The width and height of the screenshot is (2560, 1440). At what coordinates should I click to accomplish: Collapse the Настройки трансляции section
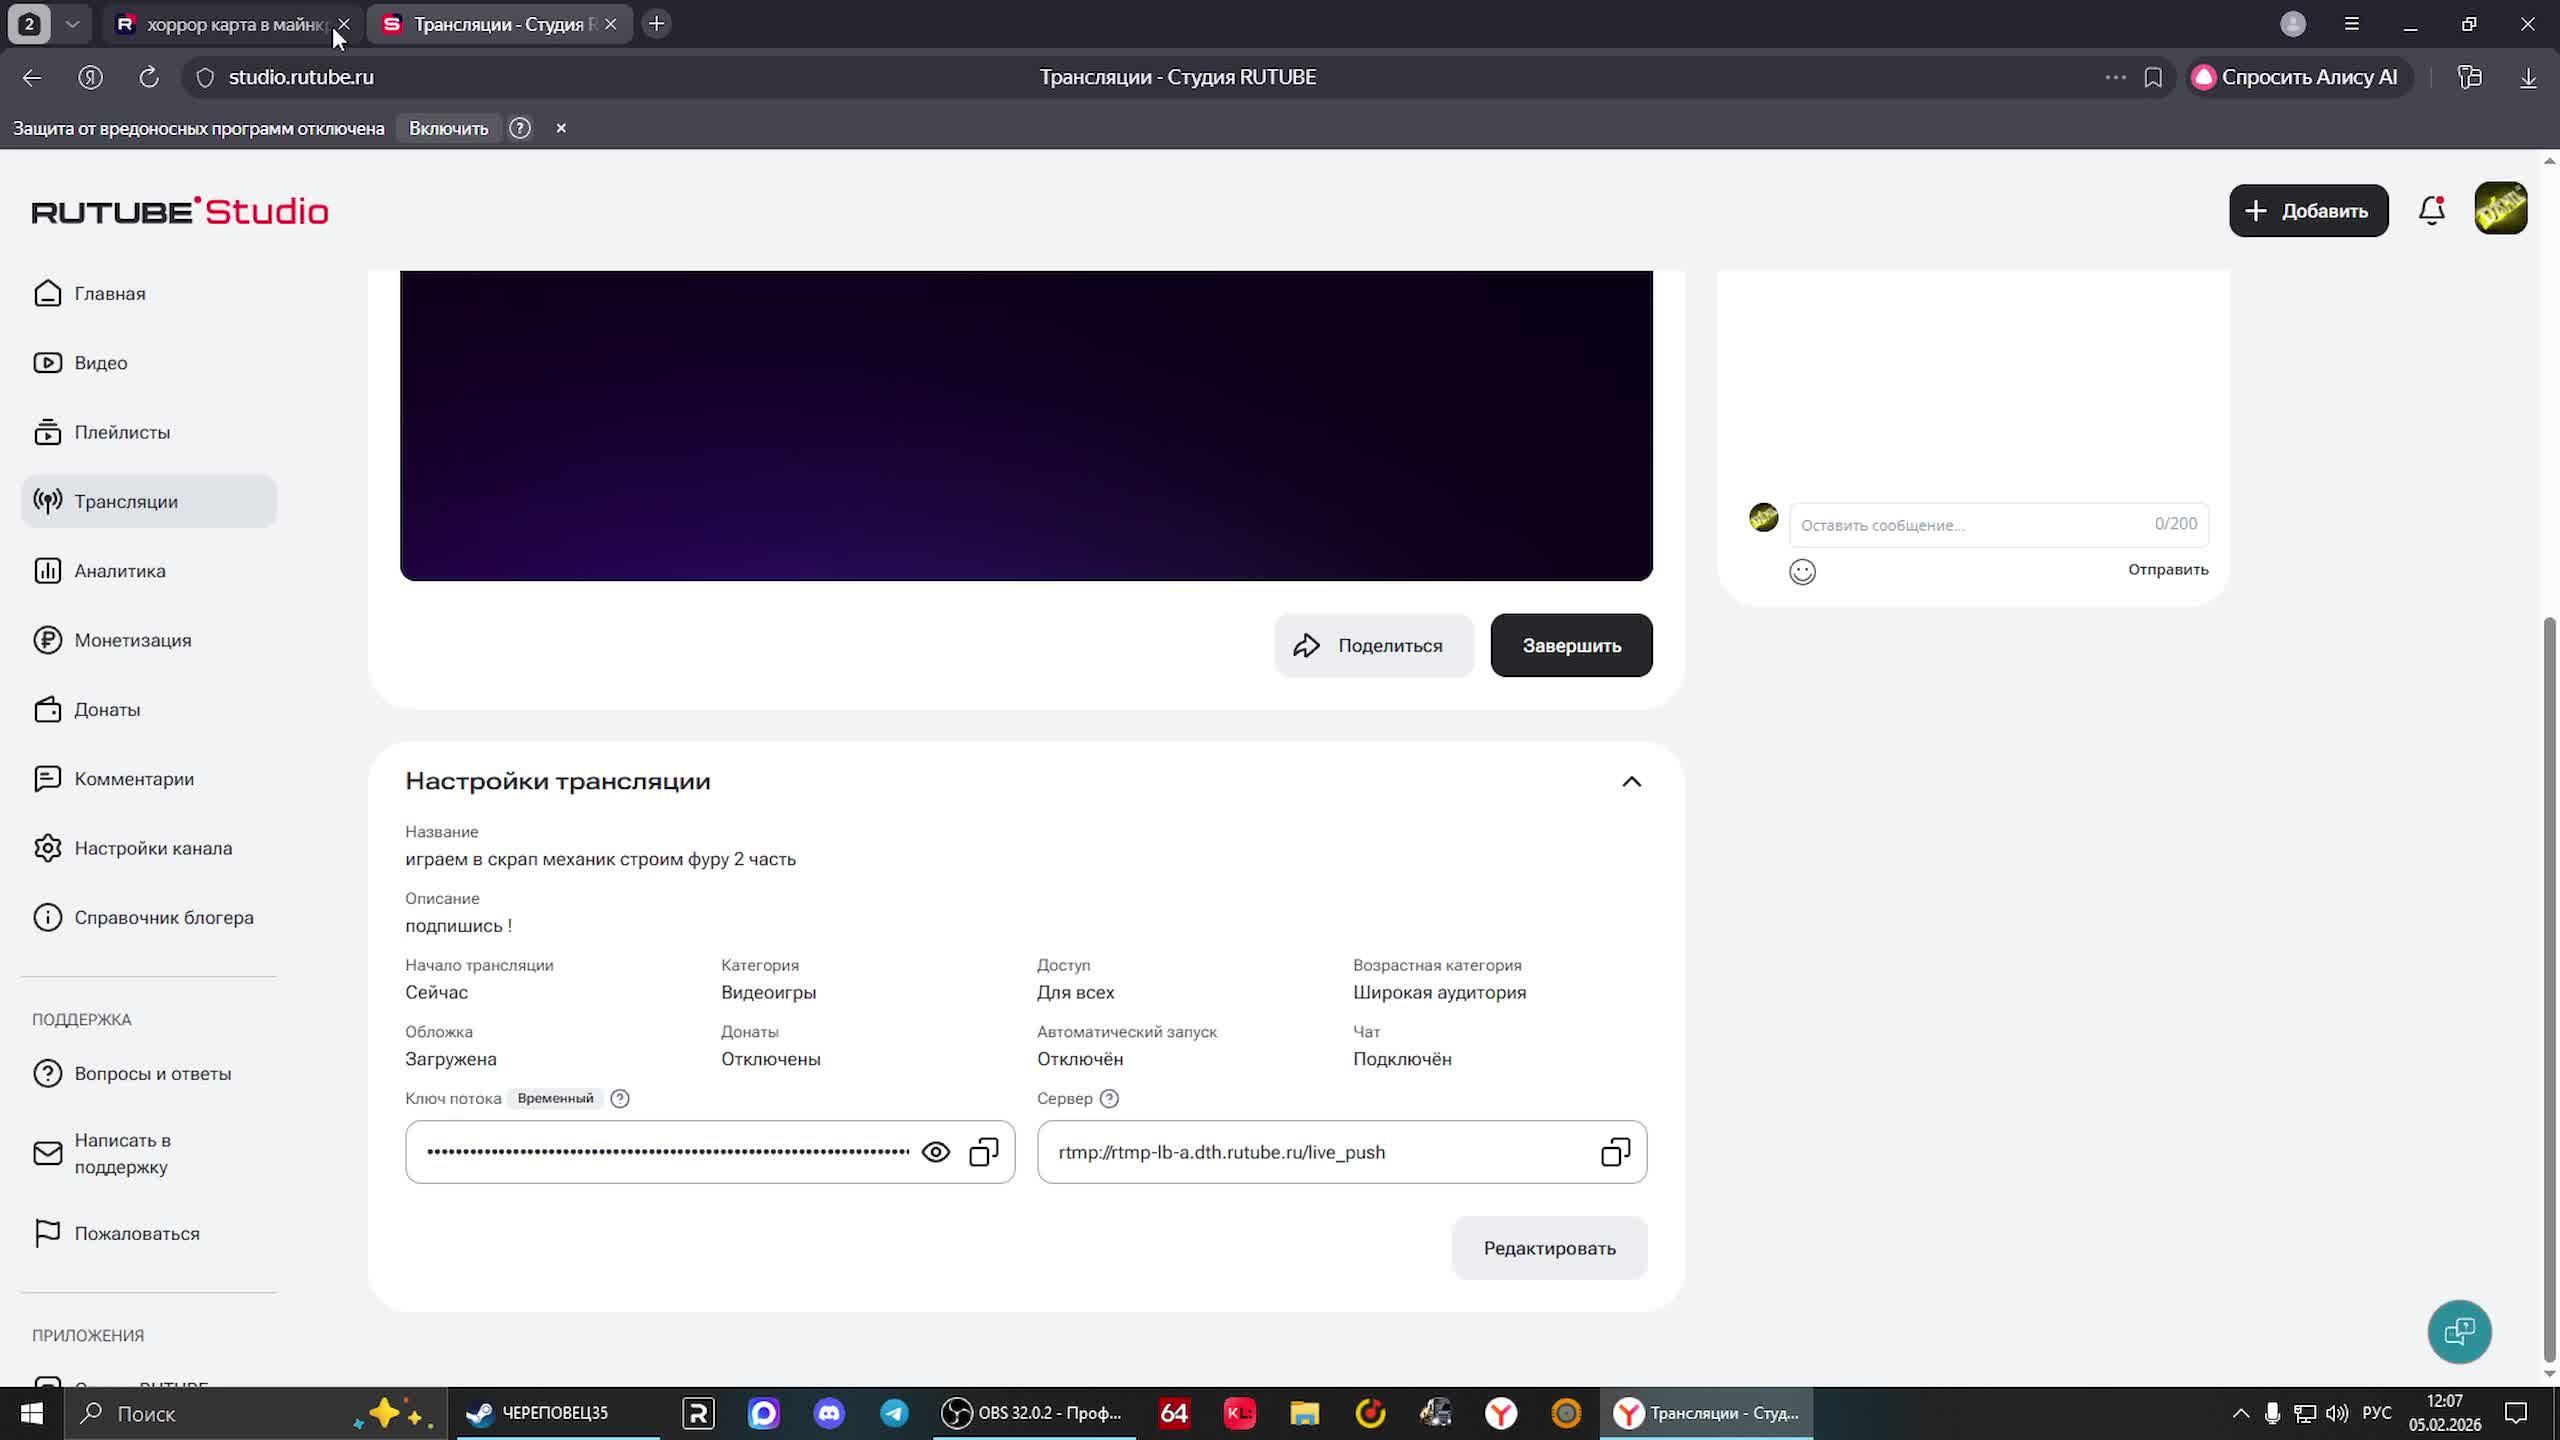[x=1631, y=781]
